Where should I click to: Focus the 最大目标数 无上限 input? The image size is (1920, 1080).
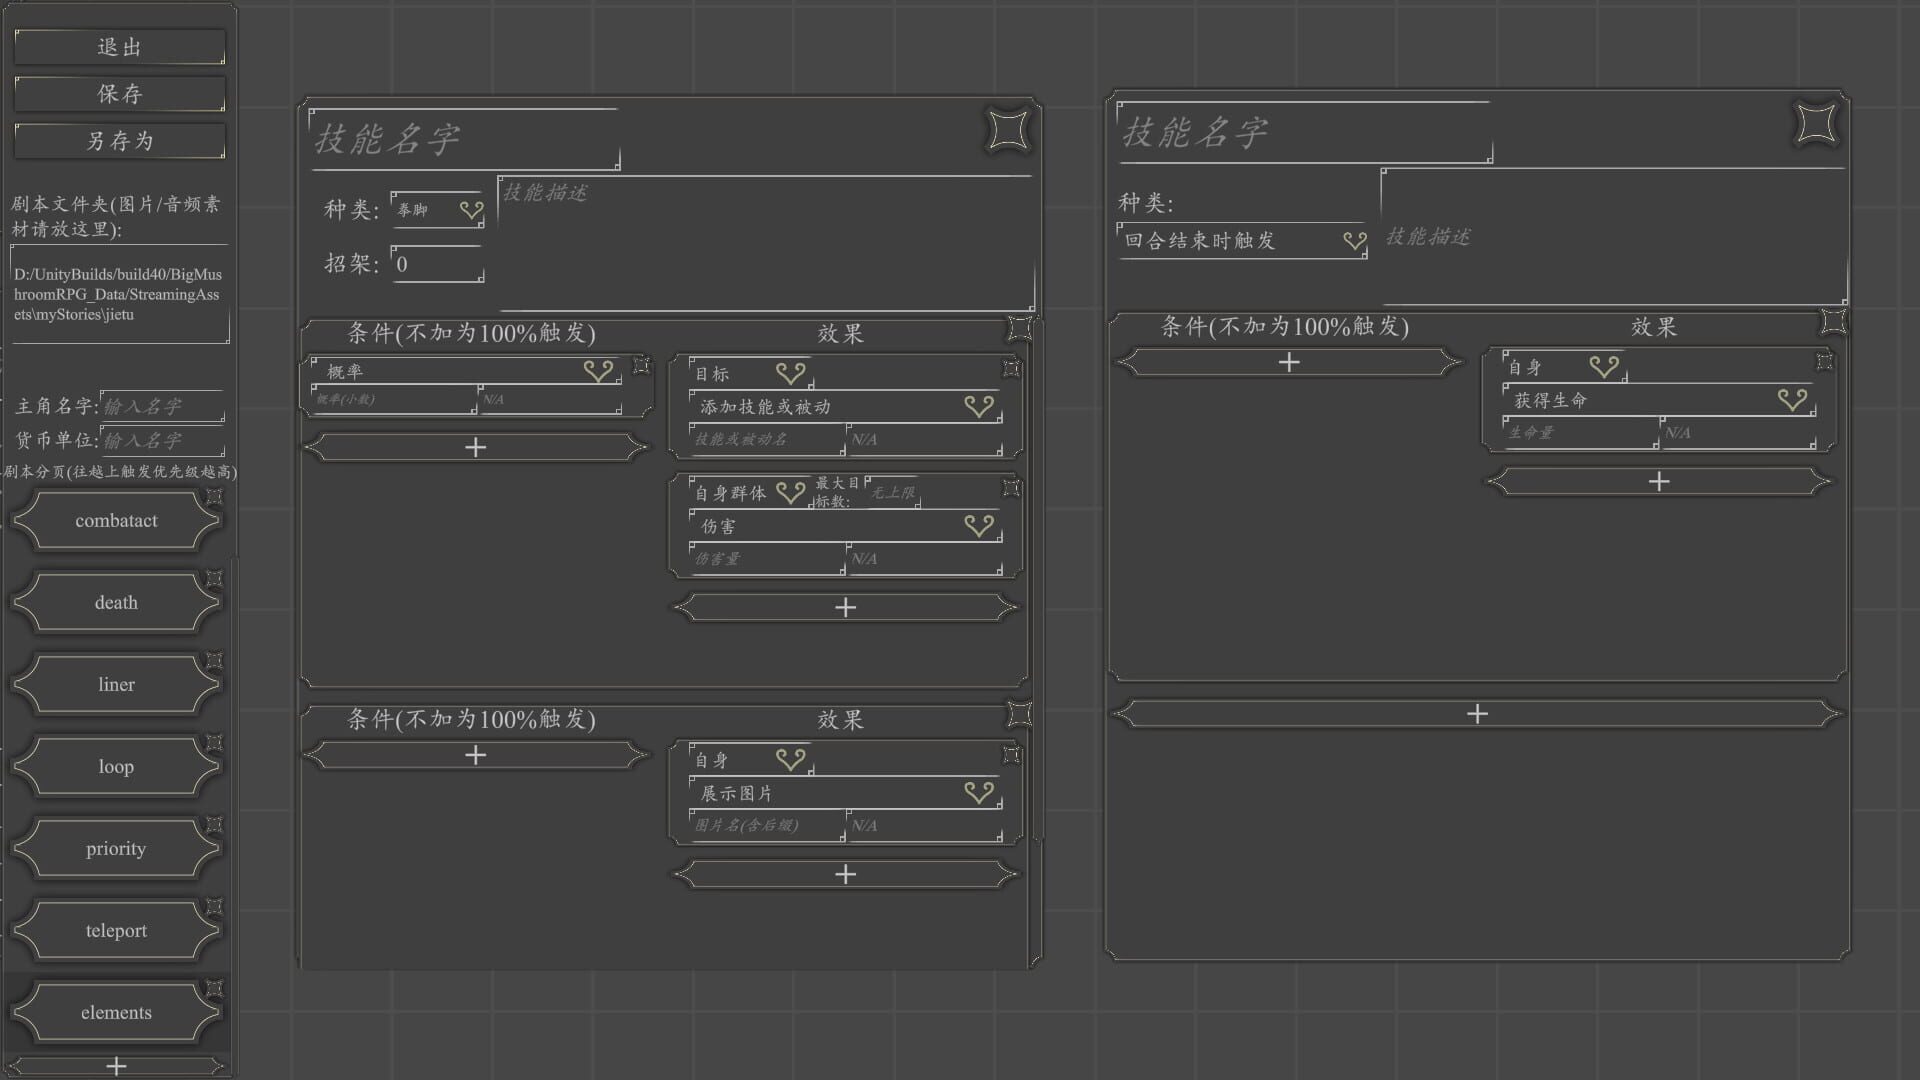892,492
